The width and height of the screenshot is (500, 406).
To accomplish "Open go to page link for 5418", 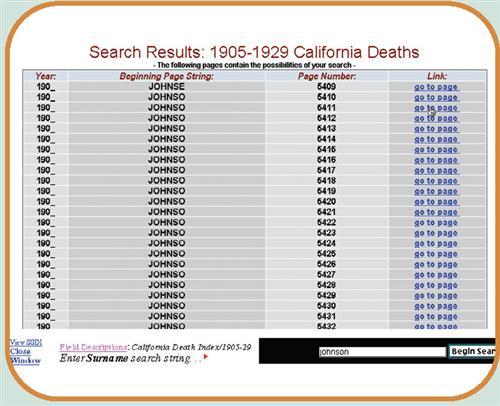I will click(x=436, y=181).
